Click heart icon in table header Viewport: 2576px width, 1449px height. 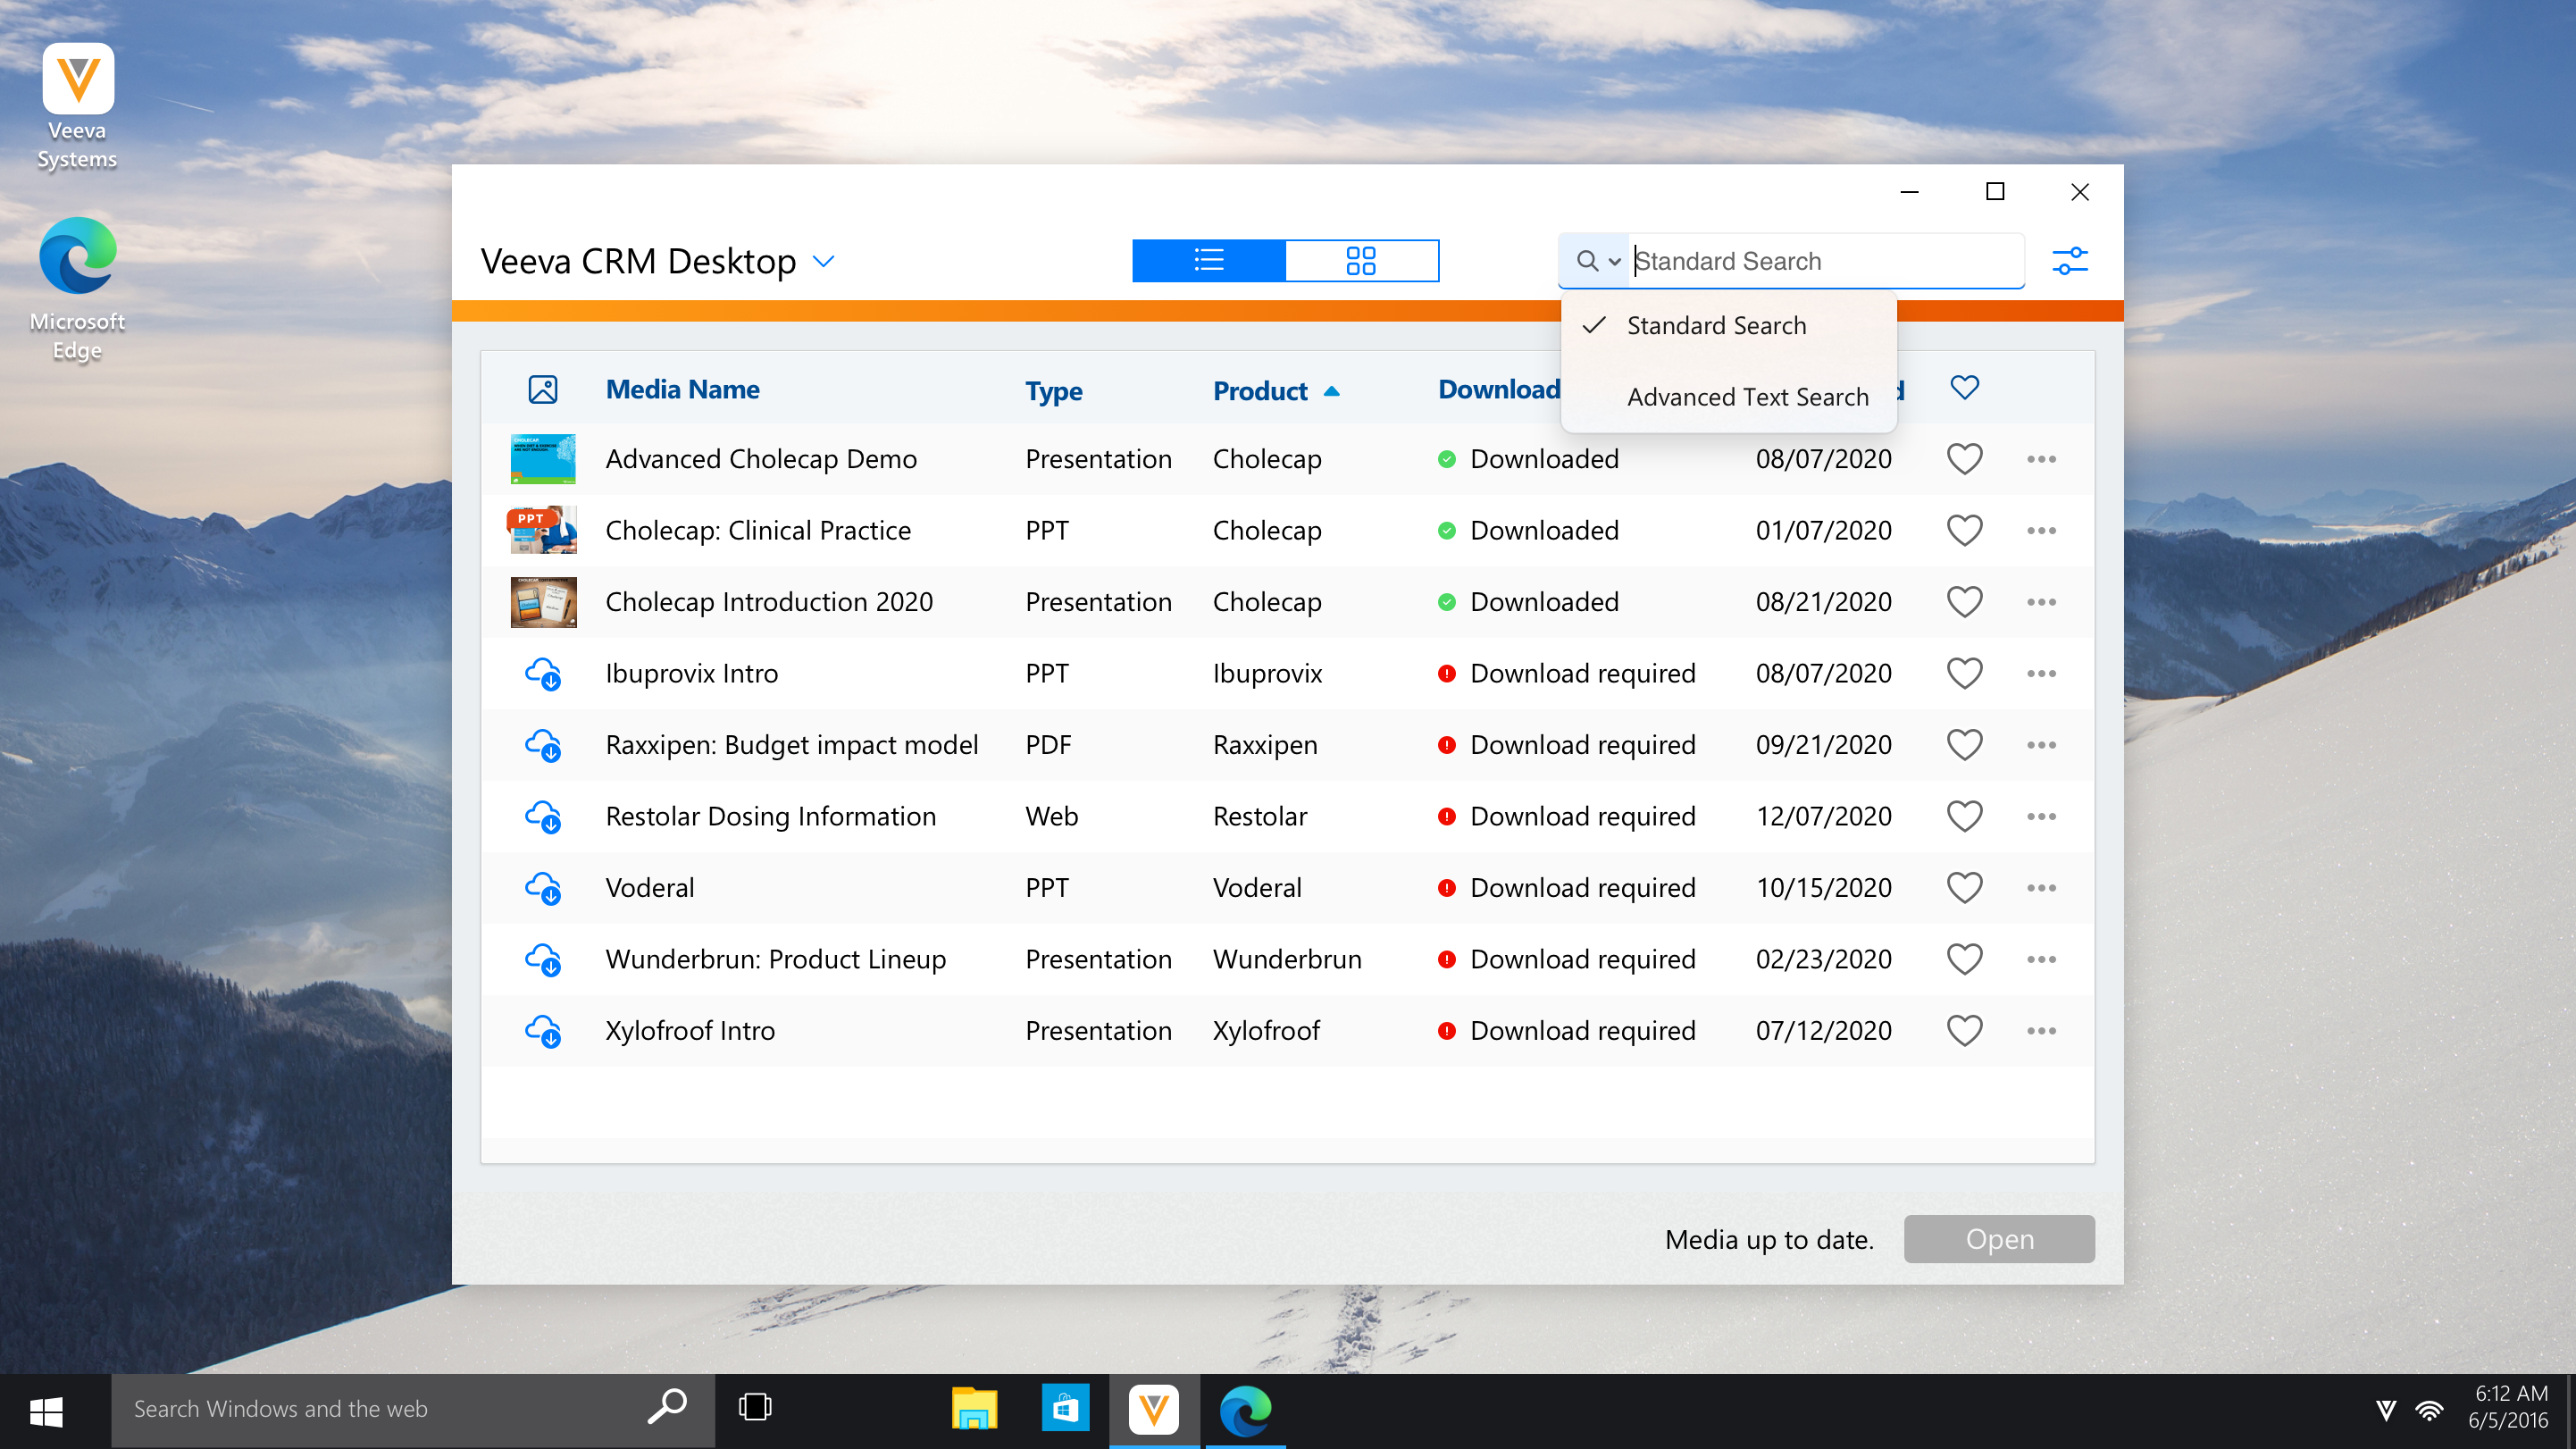click(x=1964, y=387)
